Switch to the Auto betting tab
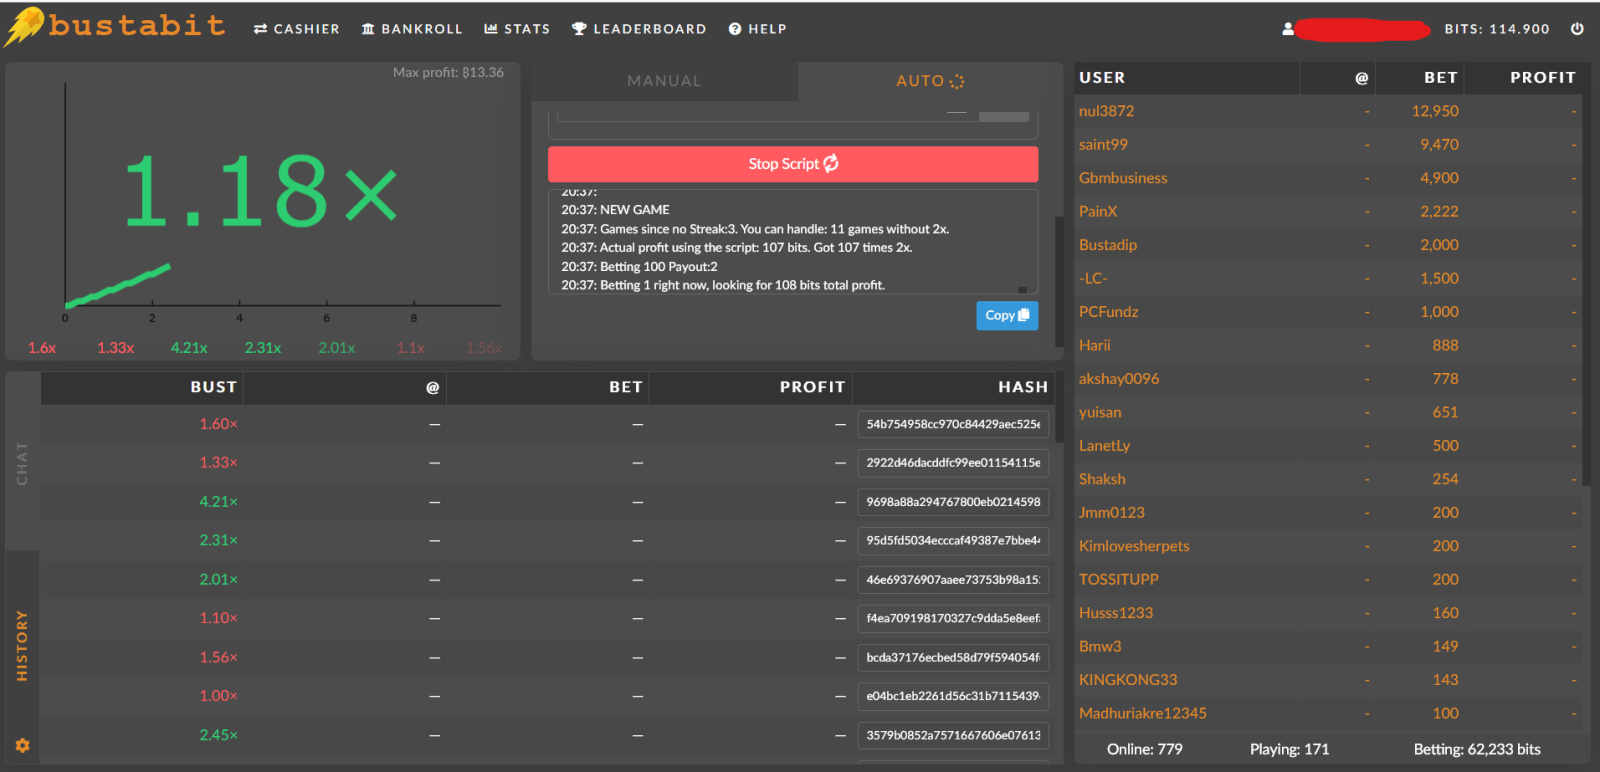The image size is (1600, 772). click(930, 81)
